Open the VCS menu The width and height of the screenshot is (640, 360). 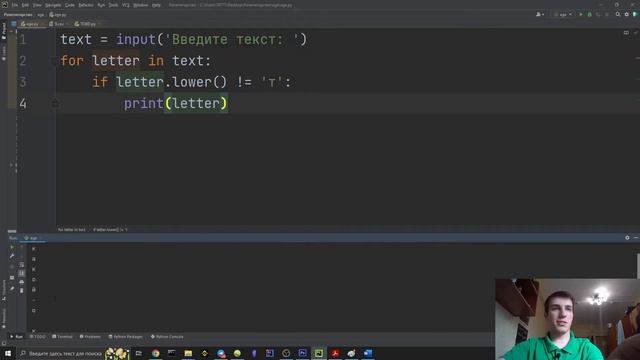tap(126, 5)
